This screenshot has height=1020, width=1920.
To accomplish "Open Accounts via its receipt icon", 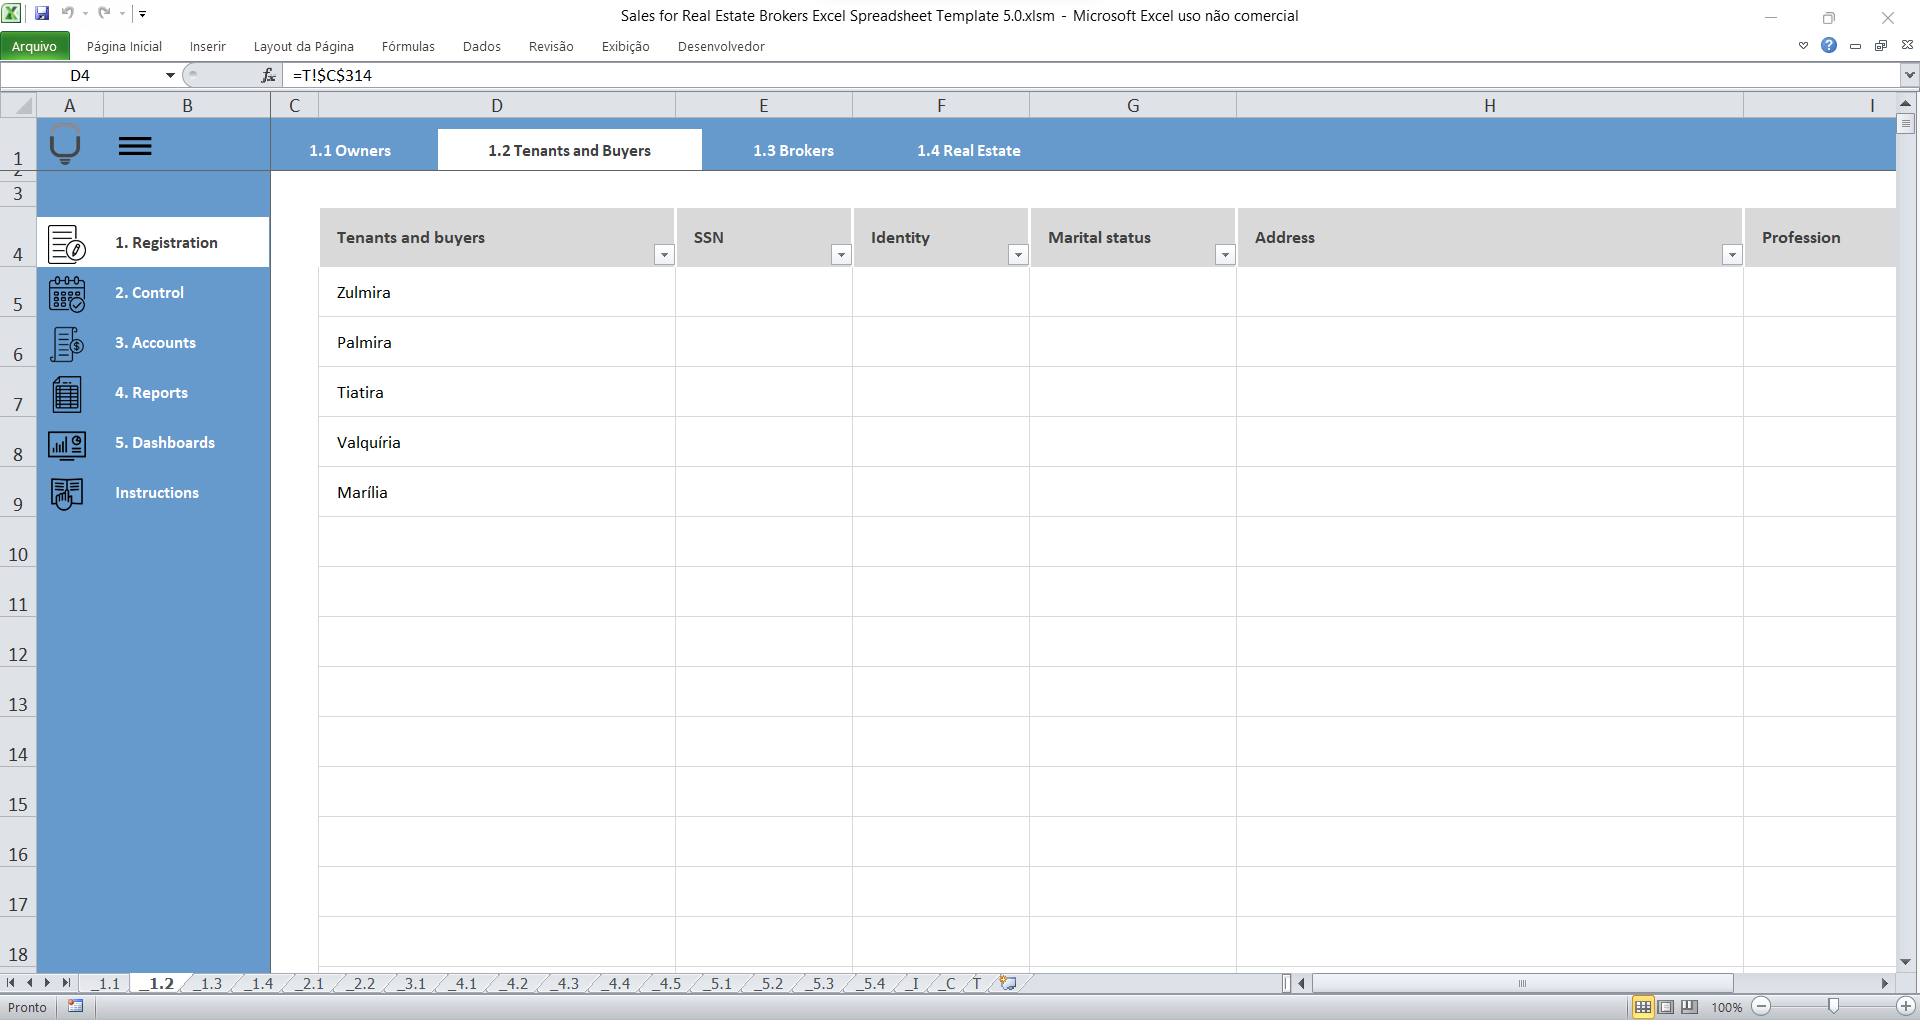I will click(66, 344).
